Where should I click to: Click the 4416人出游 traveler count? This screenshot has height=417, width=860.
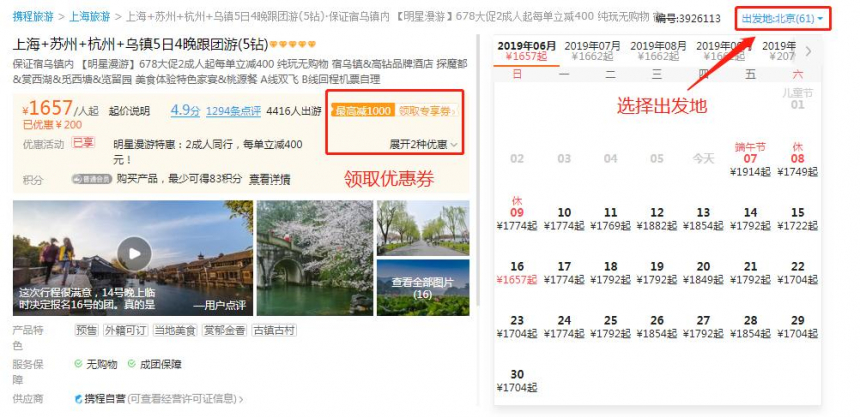[293, 111]
